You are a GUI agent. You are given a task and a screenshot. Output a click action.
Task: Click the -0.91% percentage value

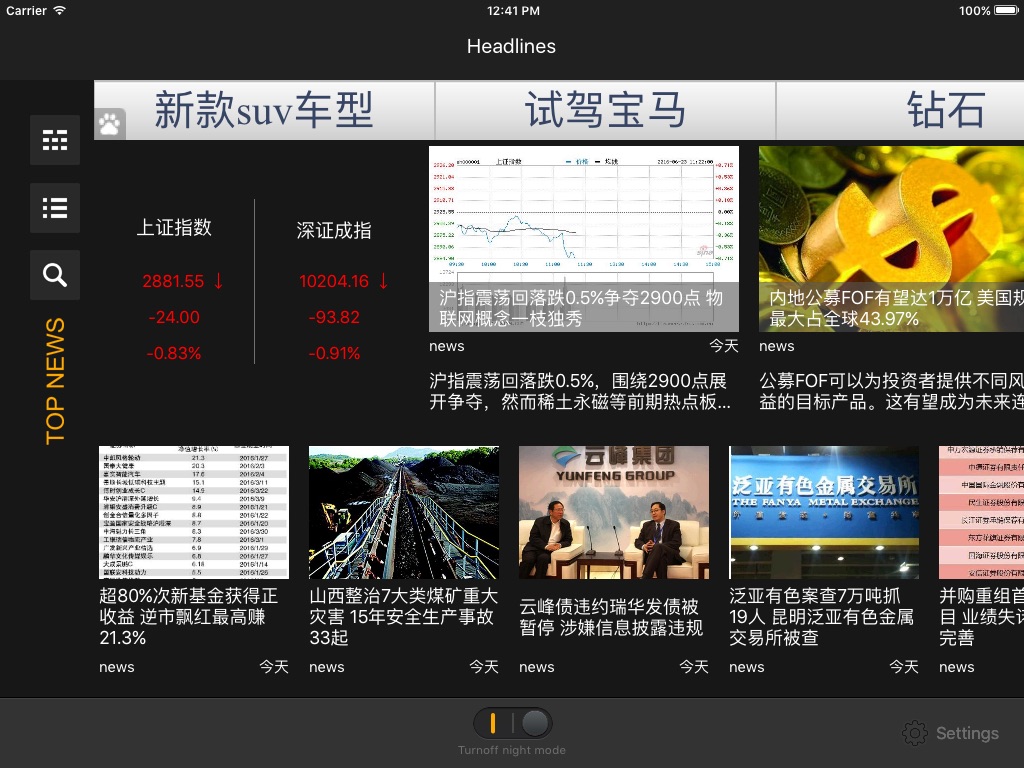click(334, 353)
